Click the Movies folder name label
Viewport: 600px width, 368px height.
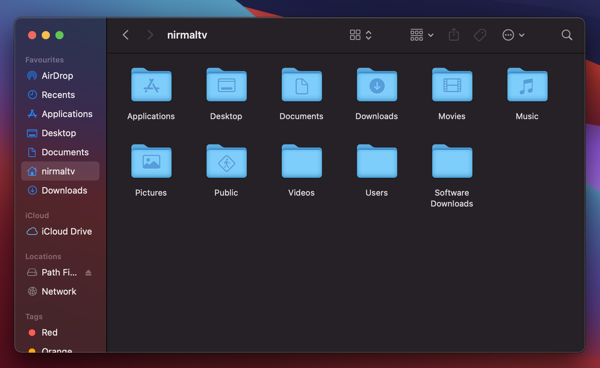pyautogui.click(x=452, y=116)
